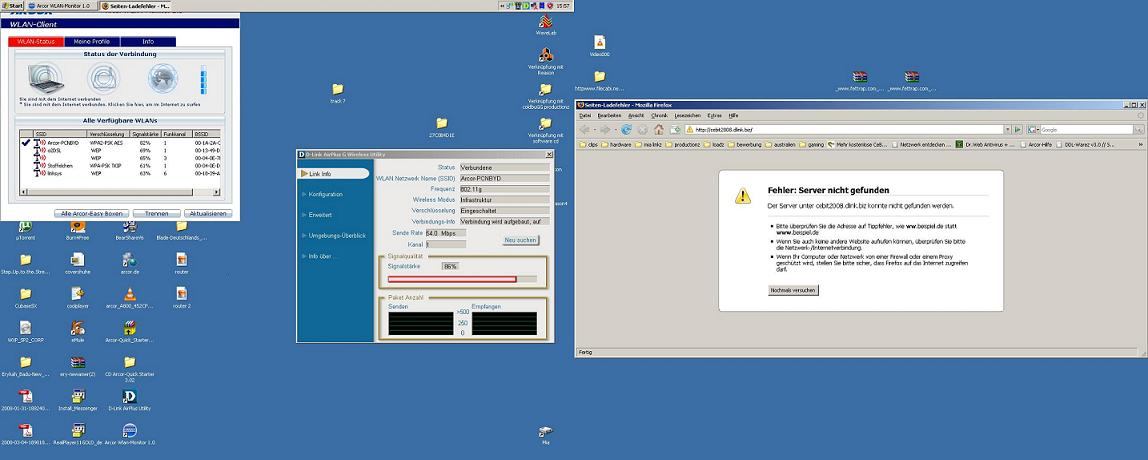This screenshot has height=460, width=1148.
Task: Click the laptop icon in connection status
Action: click(45, 78)
